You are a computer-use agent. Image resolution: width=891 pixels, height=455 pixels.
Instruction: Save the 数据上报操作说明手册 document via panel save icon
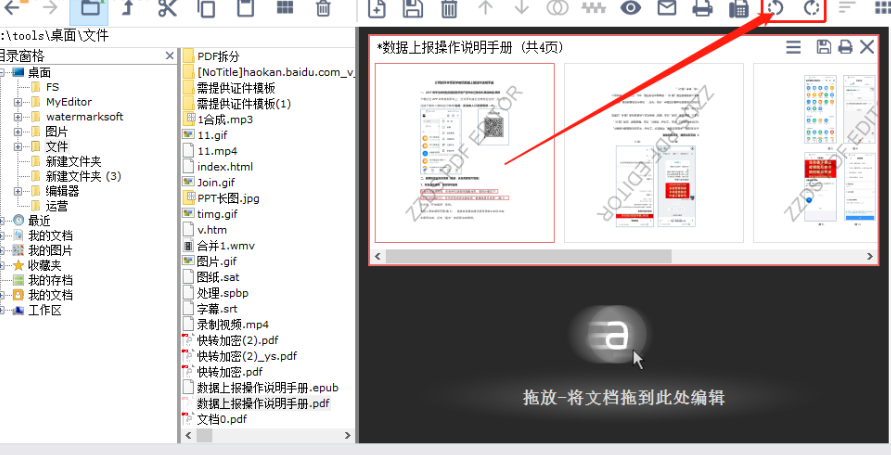pyautogui.click(x=823, y=47)
